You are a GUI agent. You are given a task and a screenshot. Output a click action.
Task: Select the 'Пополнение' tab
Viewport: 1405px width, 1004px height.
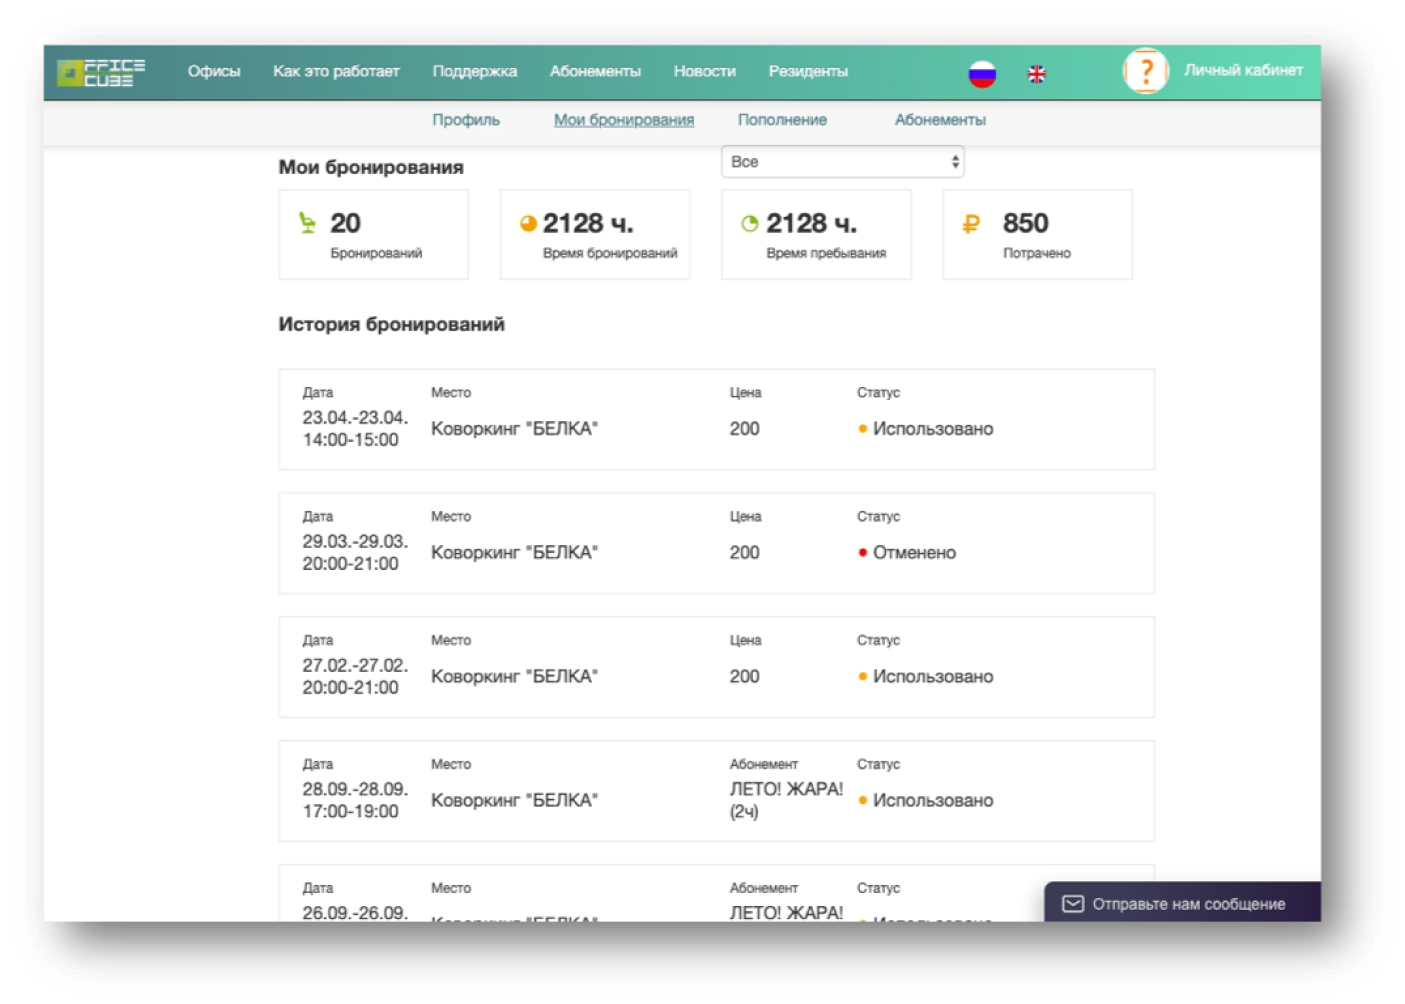click(782, 120)
